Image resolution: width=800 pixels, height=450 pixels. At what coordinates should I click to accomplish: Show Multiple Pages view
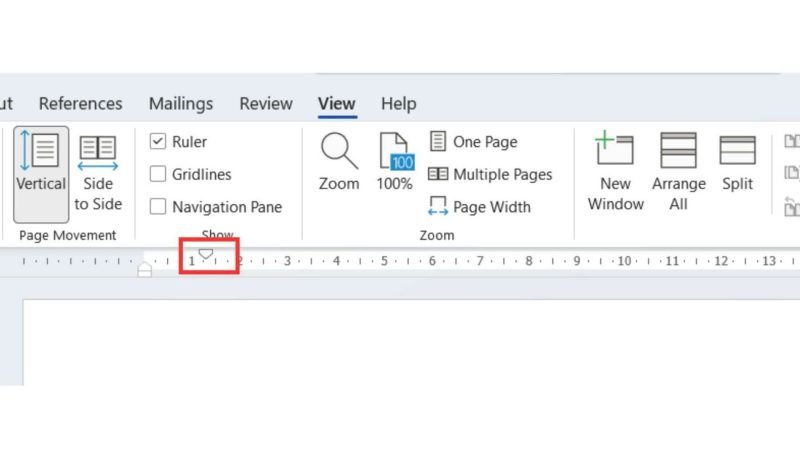click(x=490, y=174)
